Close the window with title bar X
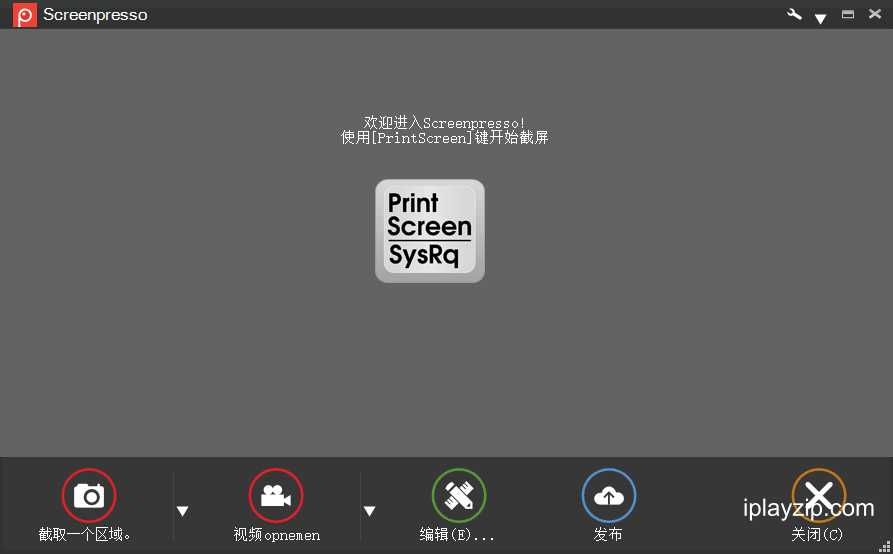Viewport: 893px width, 554px height. 875,14
